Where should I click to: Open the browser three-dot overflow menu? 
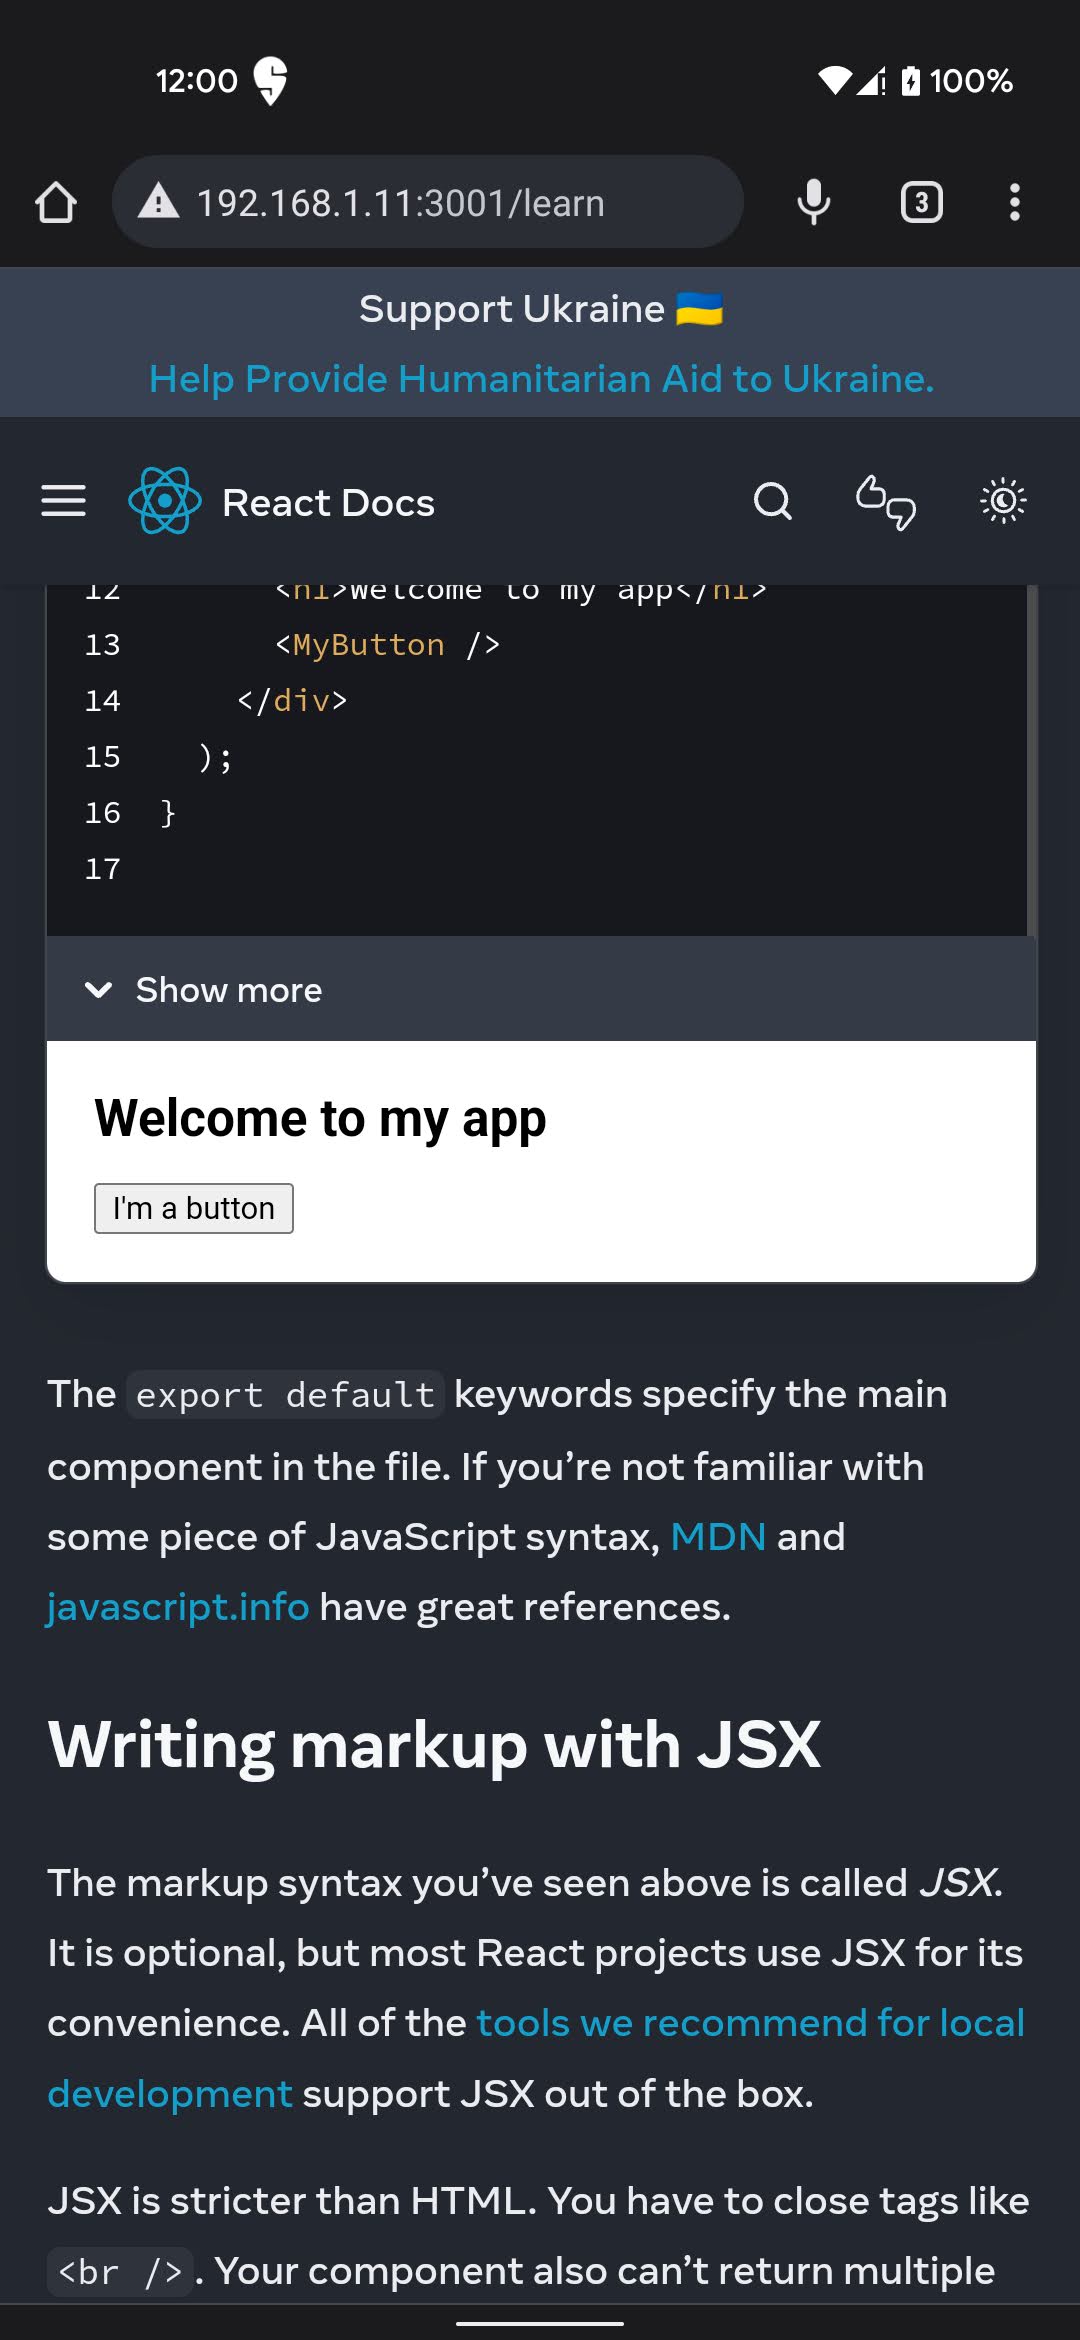[1015, 202]
